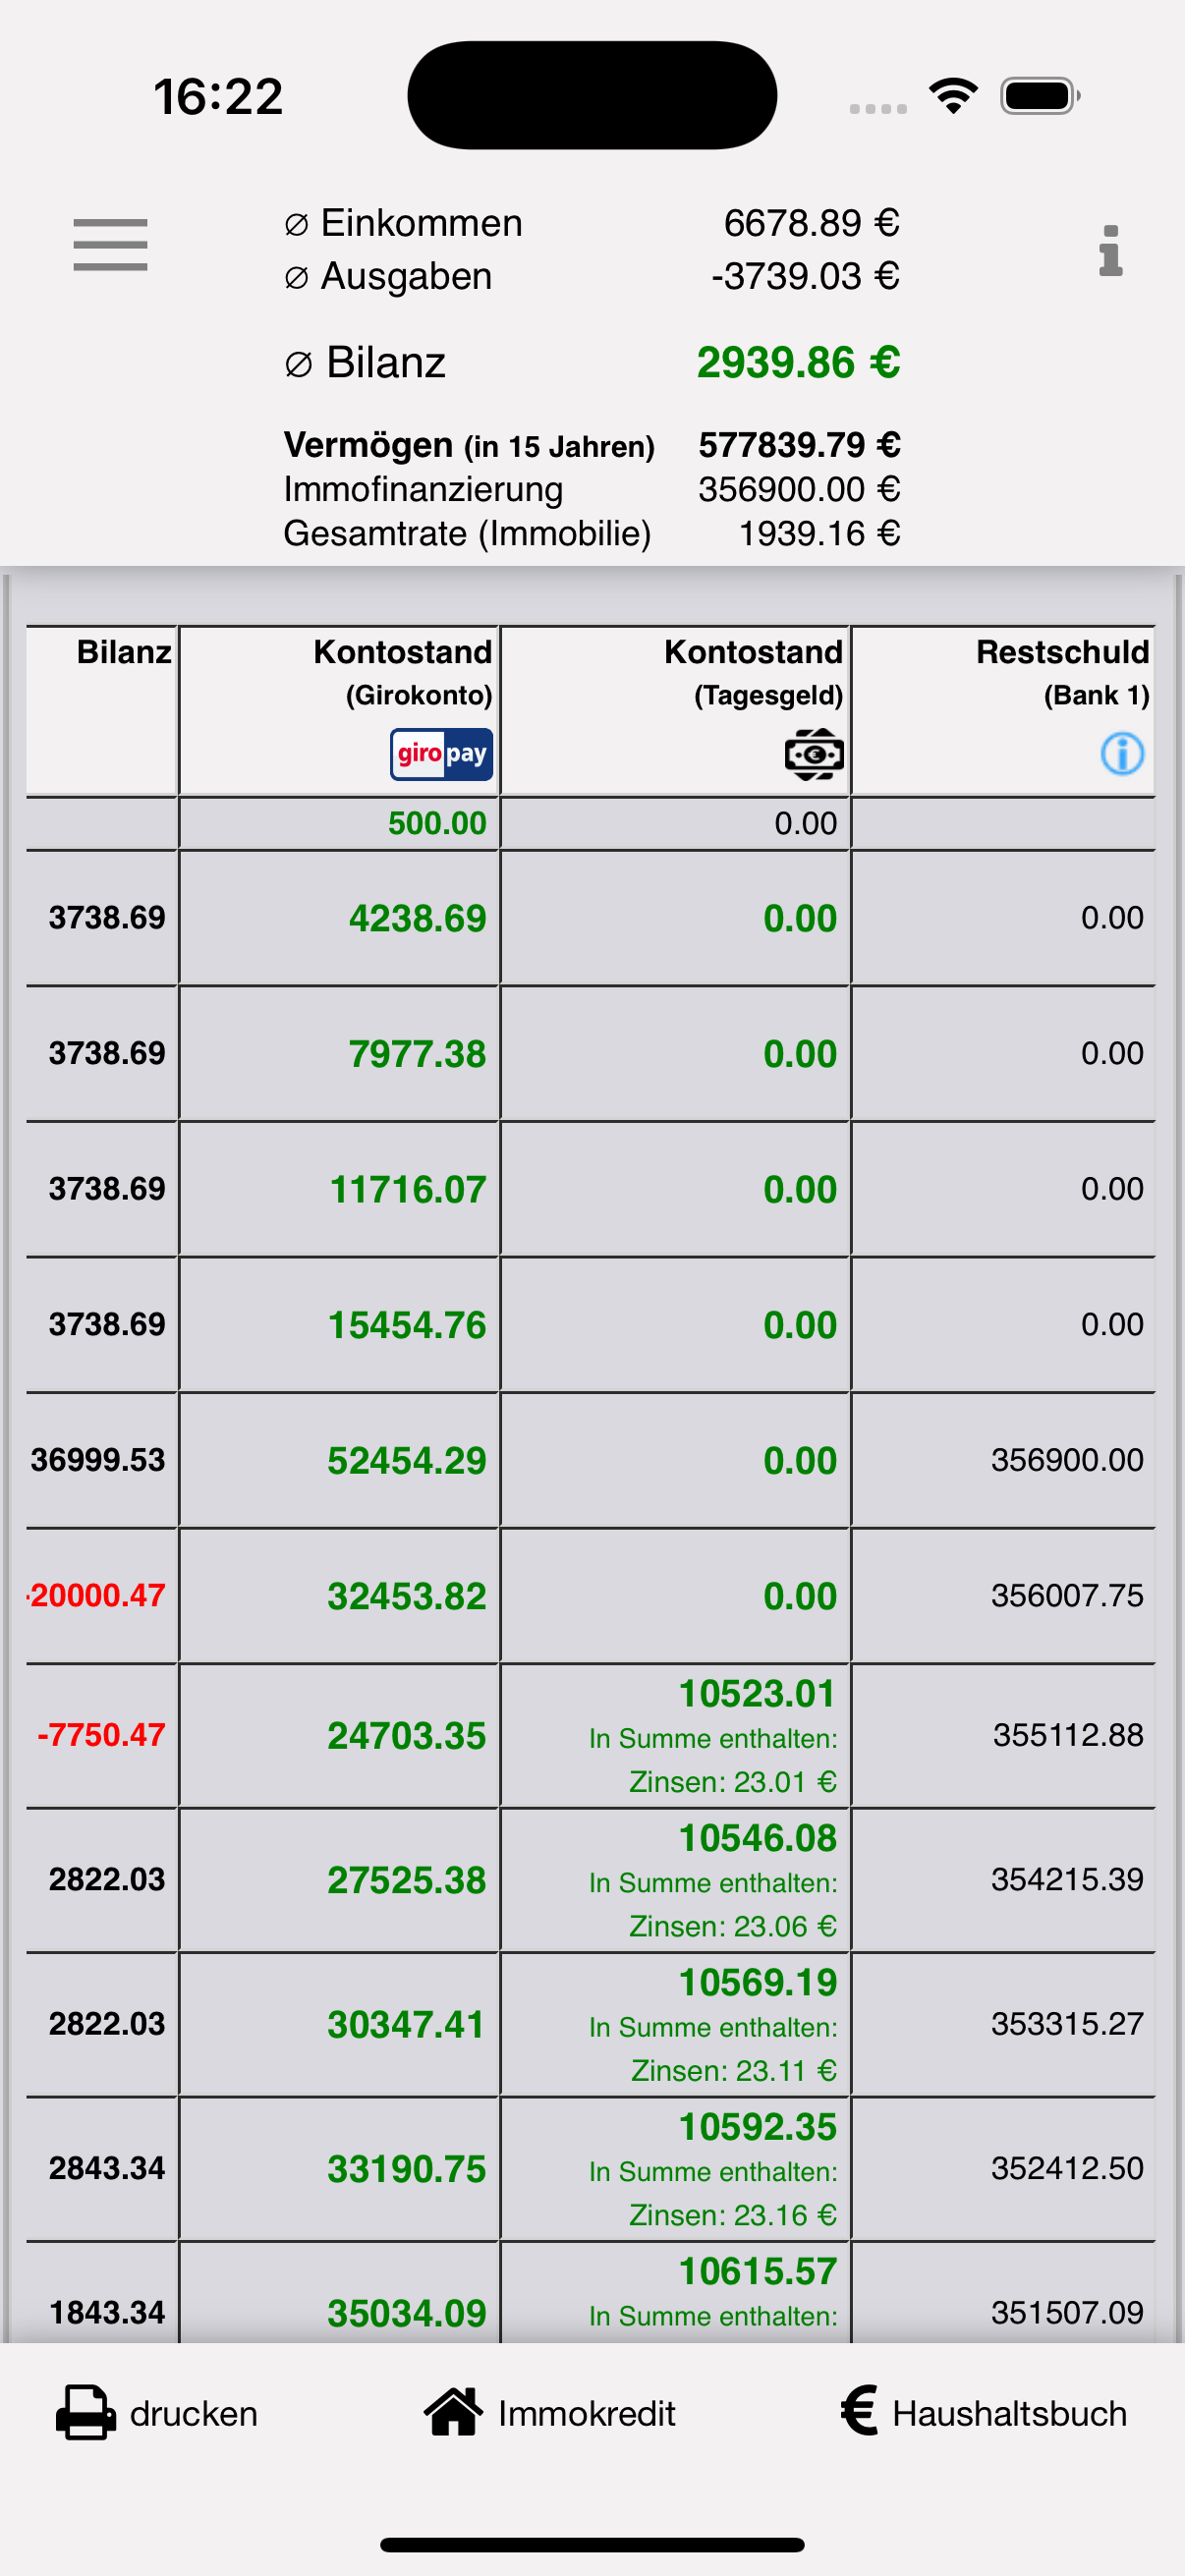Tap the printer icon
1185x2576 pixels.
[x=85, y=2412]
